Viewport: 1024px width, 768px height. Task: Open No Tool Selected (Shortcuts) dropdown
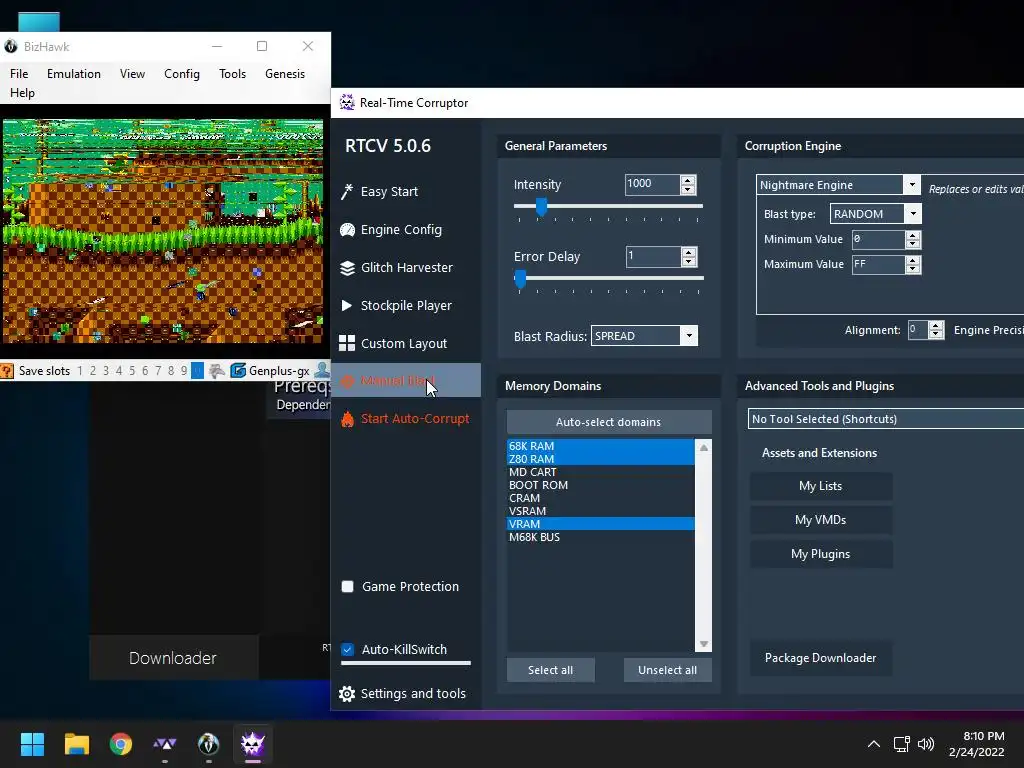pyautogui.click(x=886, y=419)
